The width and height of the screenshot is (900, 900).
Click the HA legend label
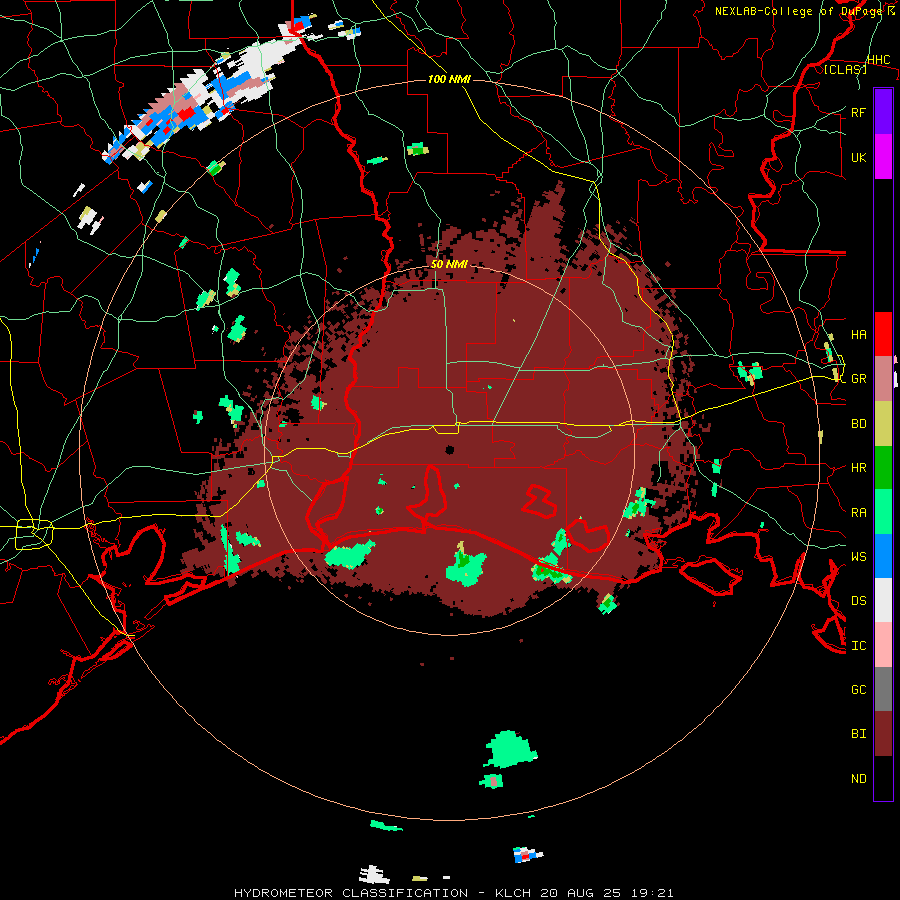(858, 334)
